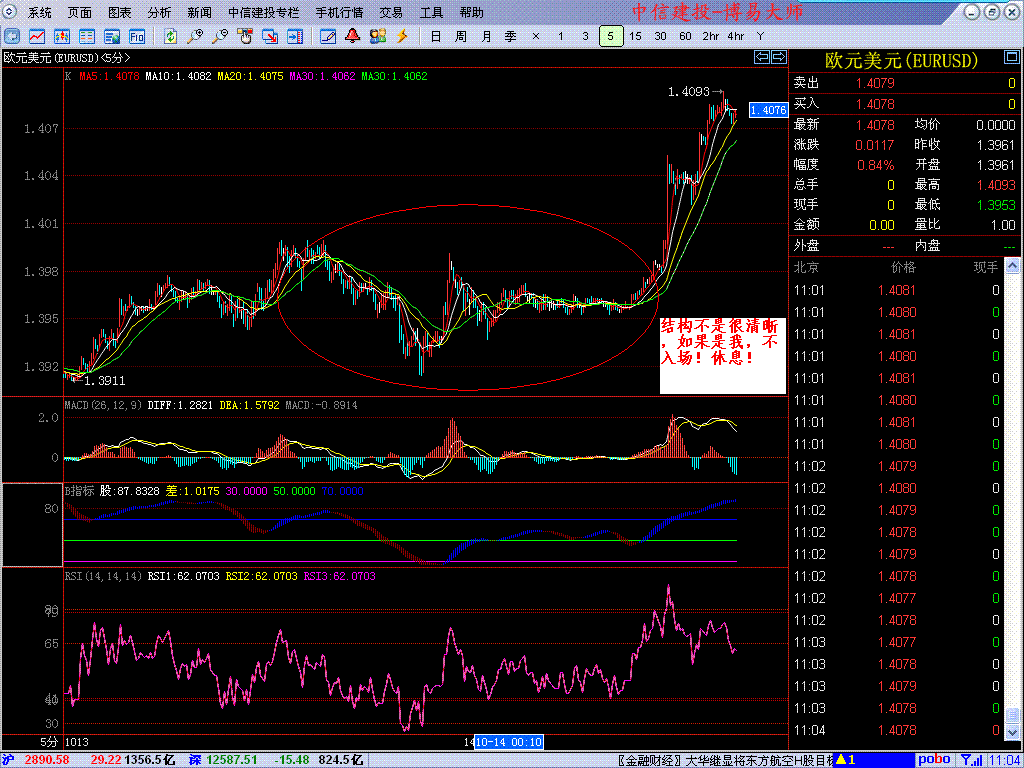Open the drawing pencil tool icon
This screenshot has height=768, width=1024.
(328, 36)
